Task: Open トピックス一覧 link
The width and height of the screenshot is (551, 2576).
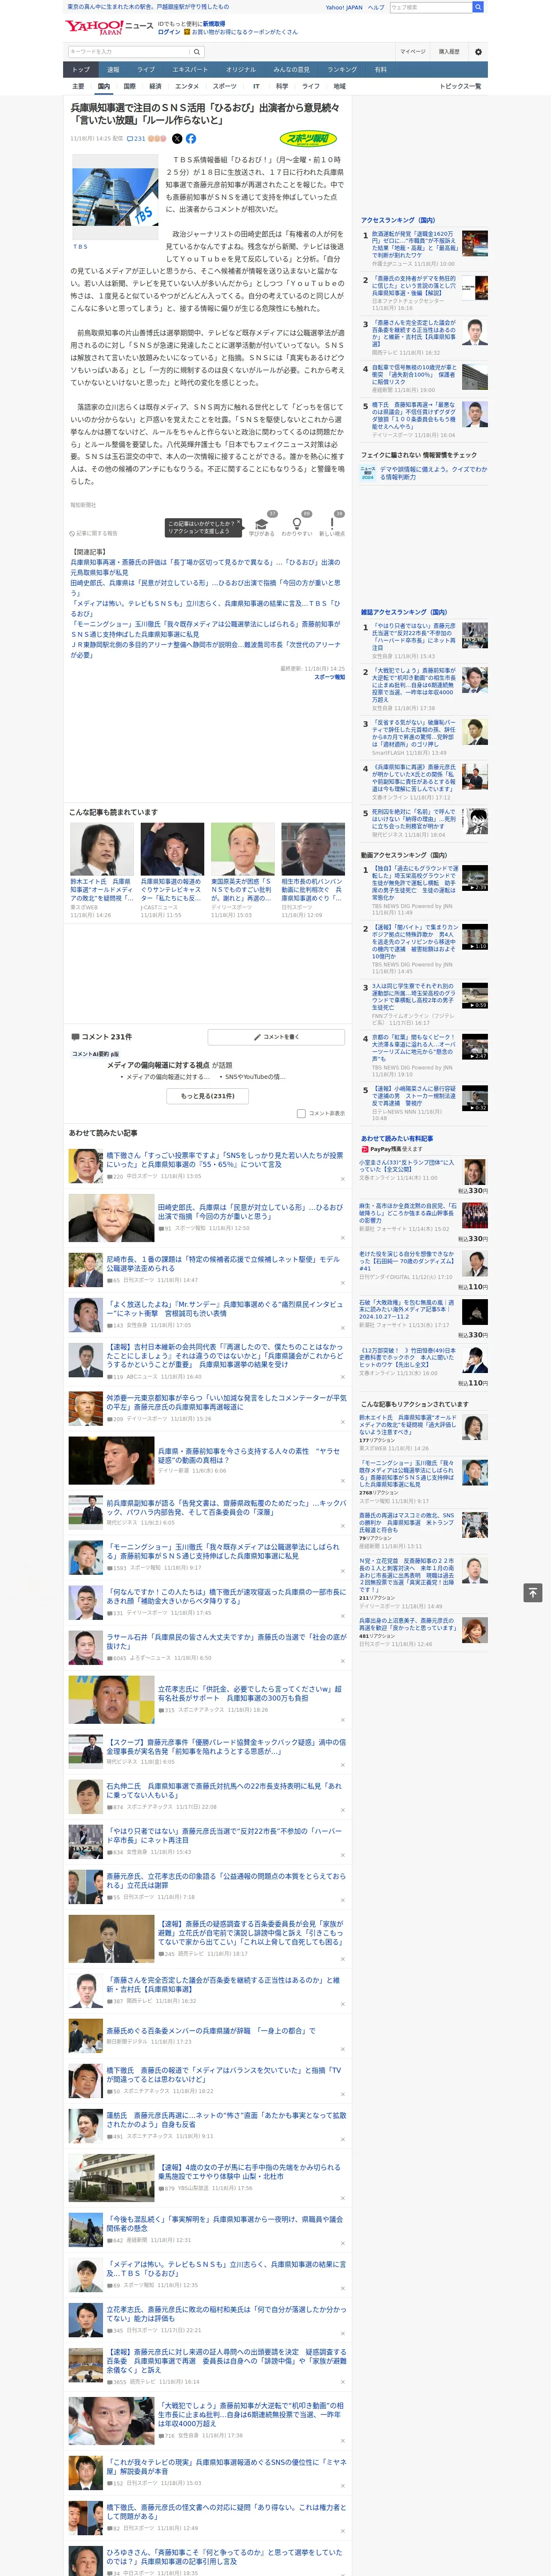Action: 460,86
